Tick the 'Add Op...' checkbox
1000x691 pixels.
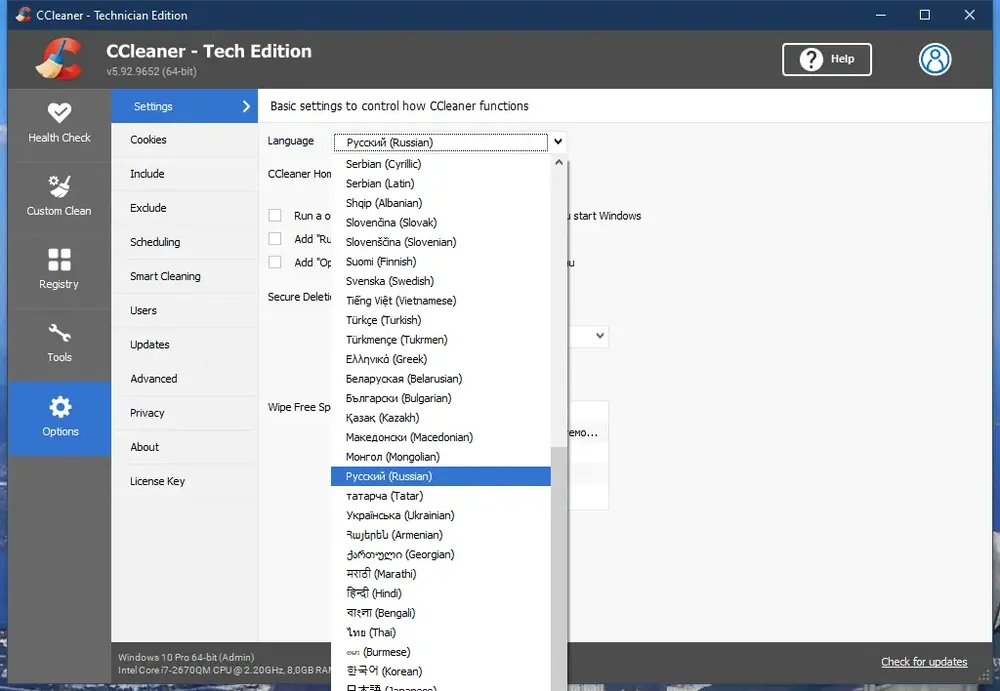275,262
